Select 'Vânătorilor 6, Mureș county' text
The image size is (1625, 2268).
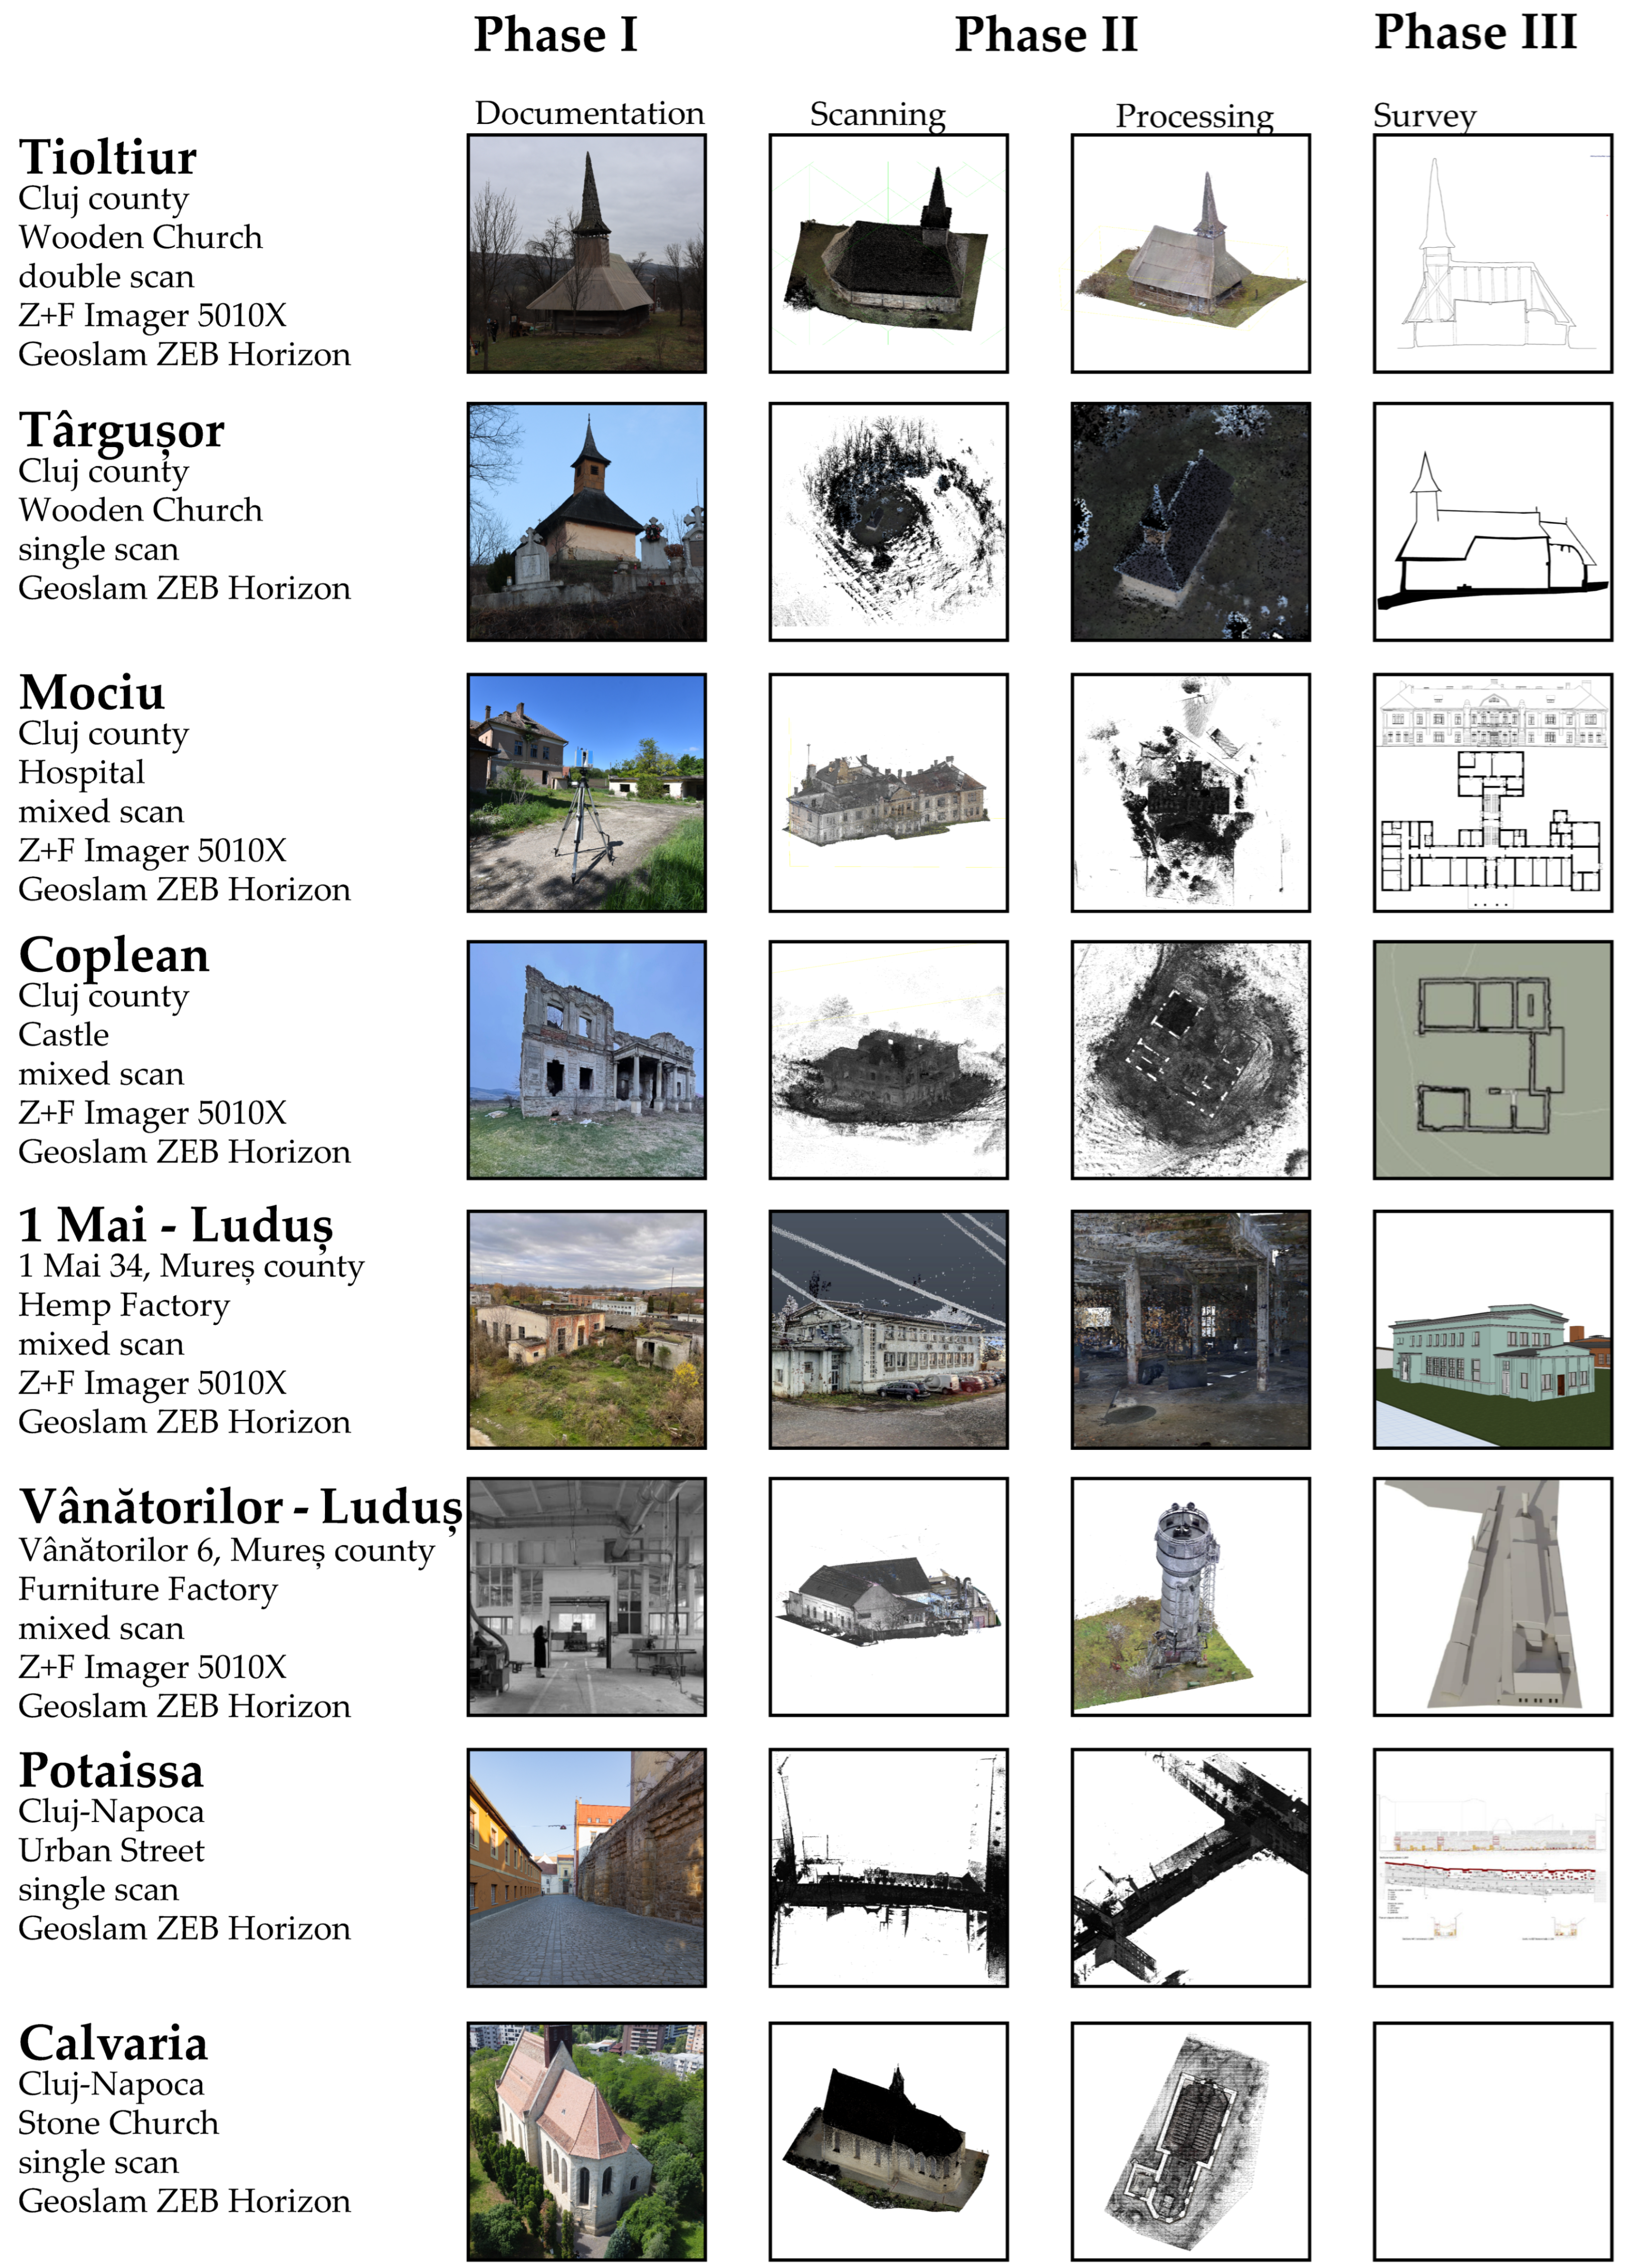[x=227, y=1551]
